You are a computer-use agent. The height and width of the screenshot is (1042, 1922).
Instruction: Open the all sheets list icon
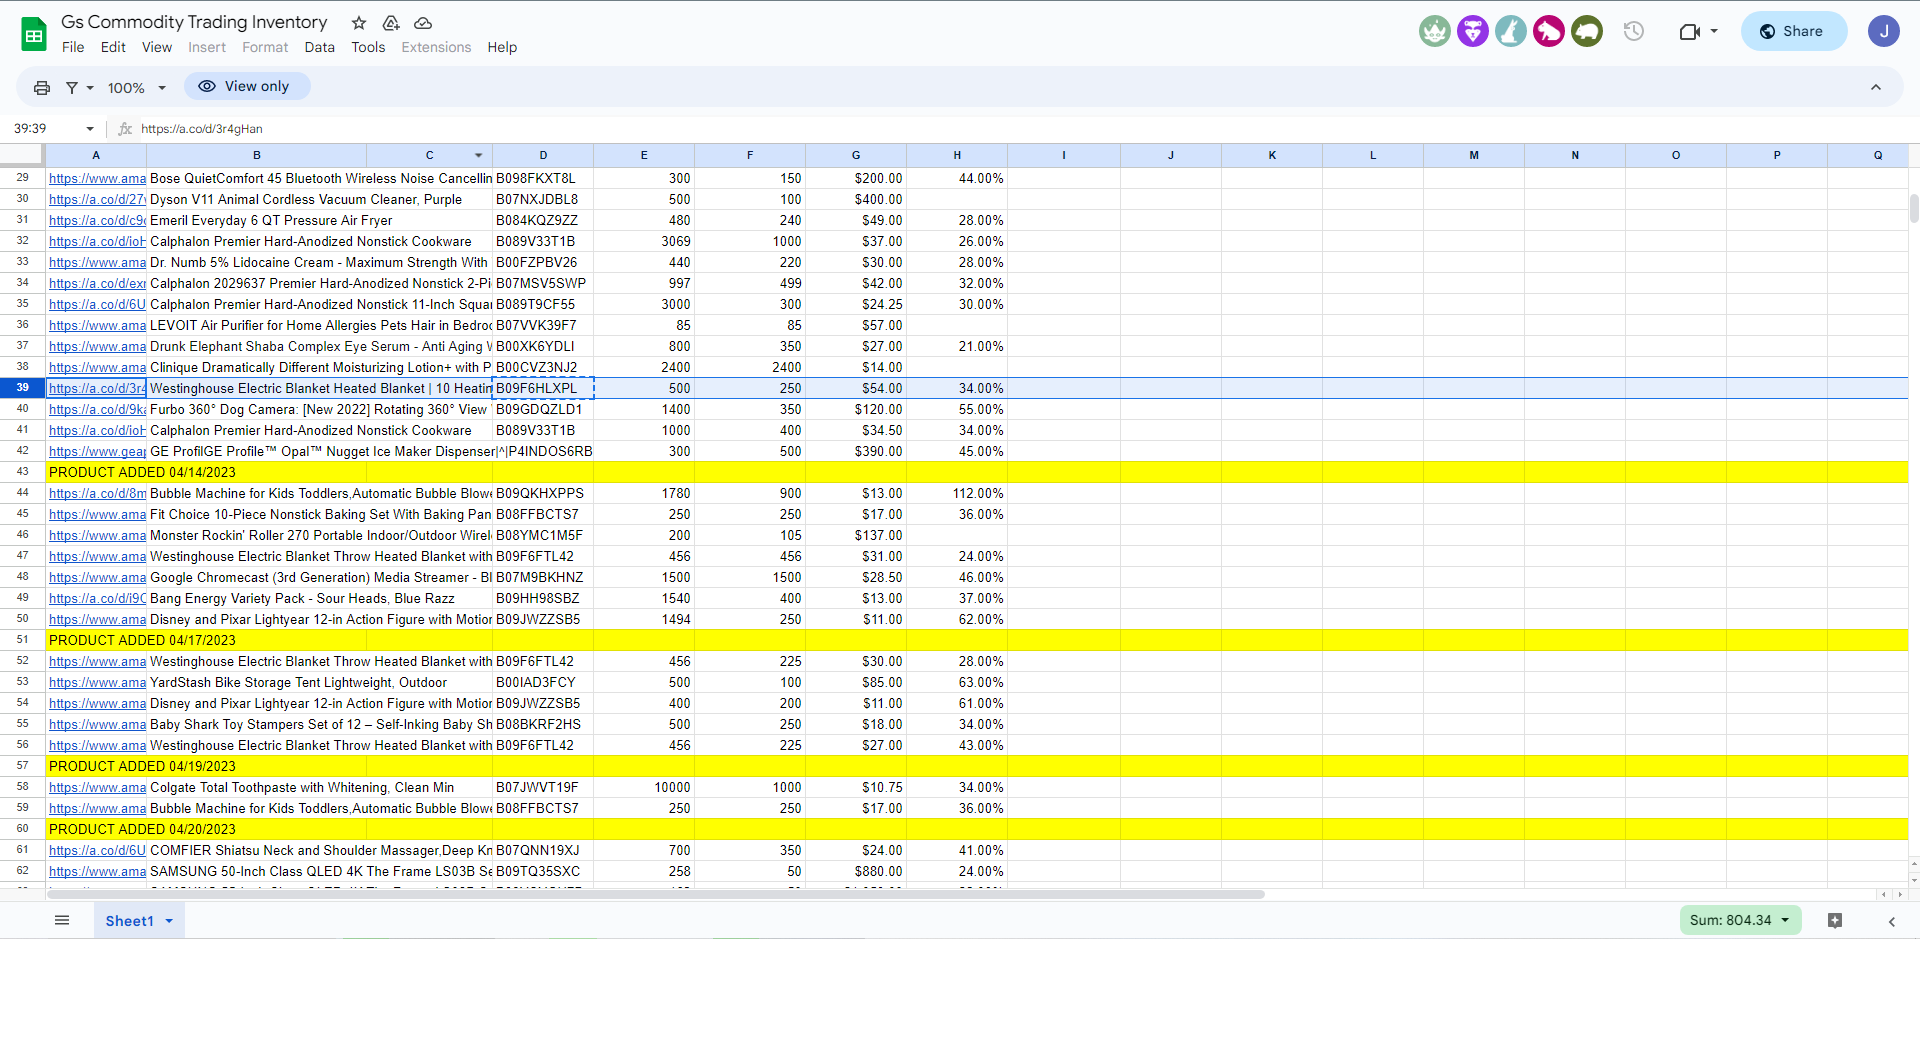tap(62, 921)
